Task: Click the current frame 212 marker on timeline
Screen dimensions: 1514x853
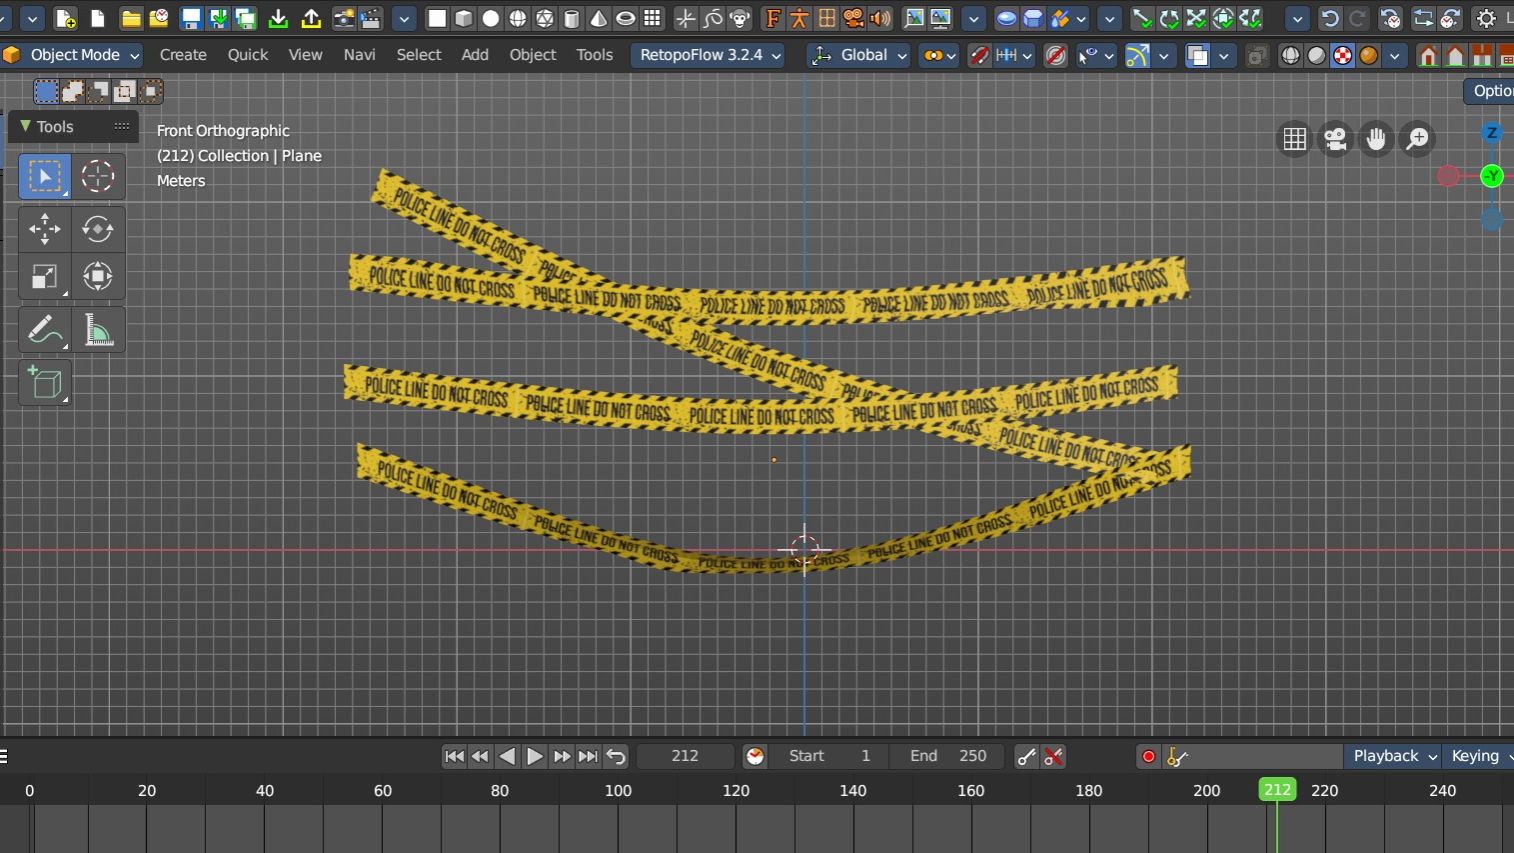Action: [x=1277, y=790]
